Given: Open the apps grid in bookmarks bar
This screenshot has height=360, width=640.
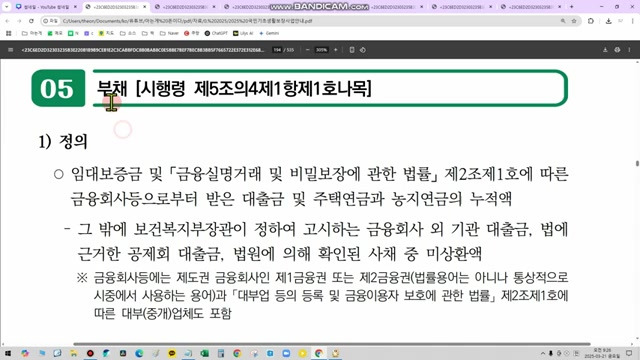Looking at the screenshot, I should coord(9,33).
